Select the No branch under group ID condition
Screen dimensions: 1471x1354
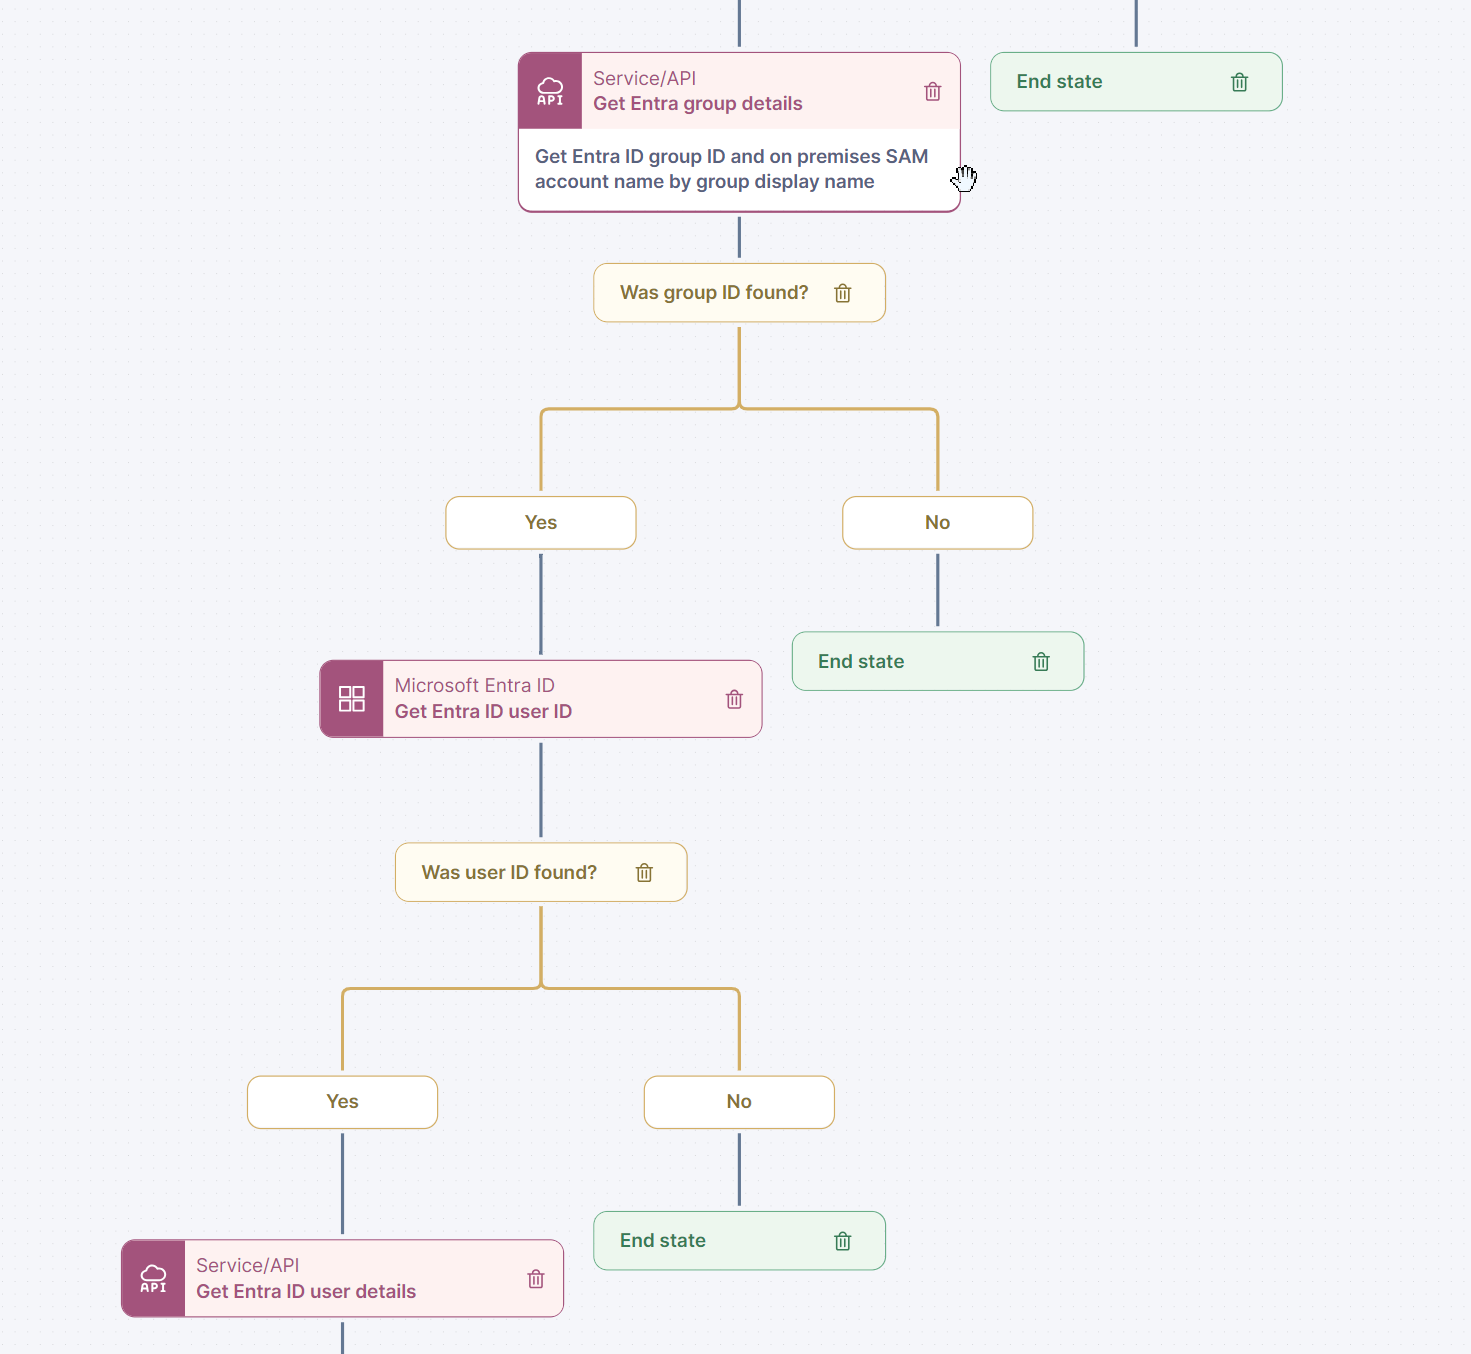click(x=937, y=523)
